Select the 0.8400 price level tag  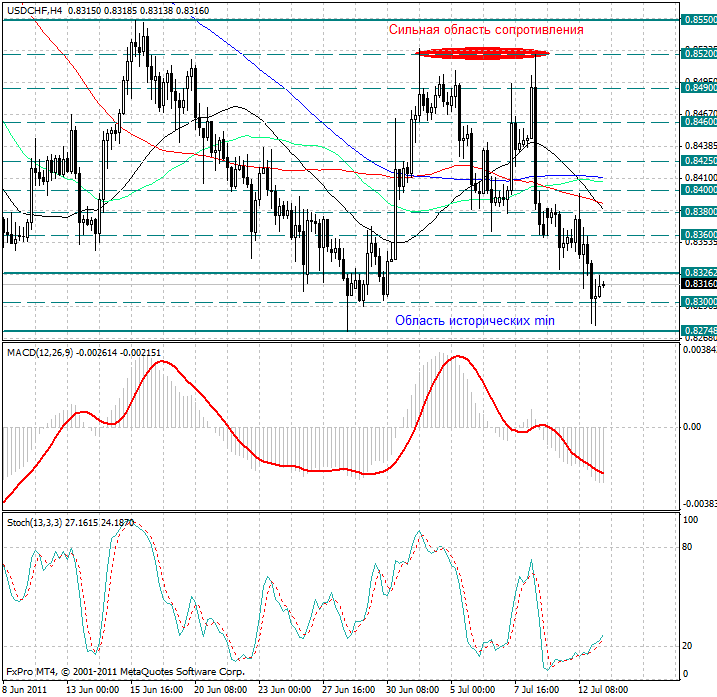tap(698, 189)
